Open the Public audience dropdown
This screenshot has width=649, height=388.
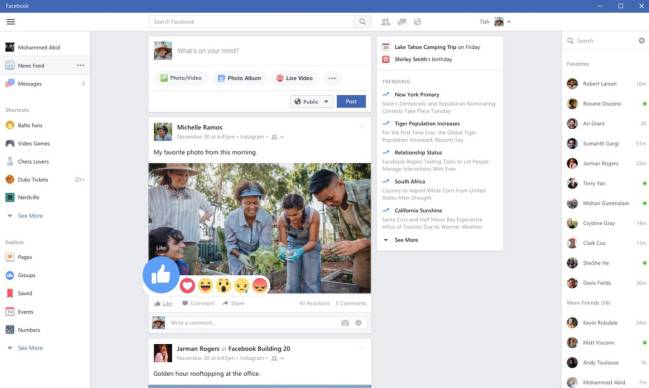tap(311, 101)
